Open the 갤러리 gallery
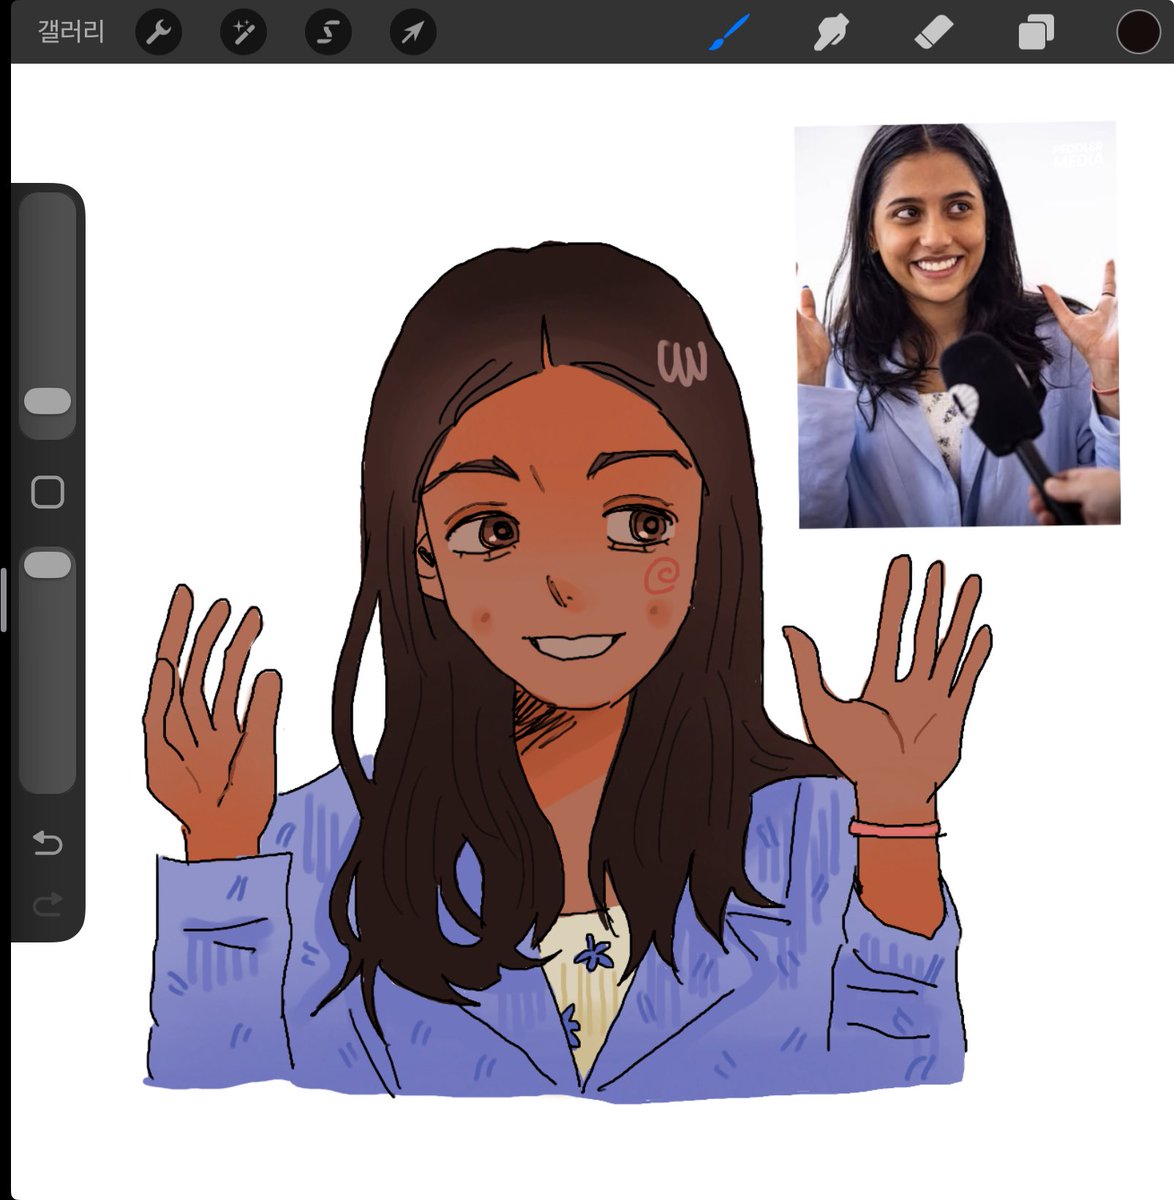 (71, 32)
